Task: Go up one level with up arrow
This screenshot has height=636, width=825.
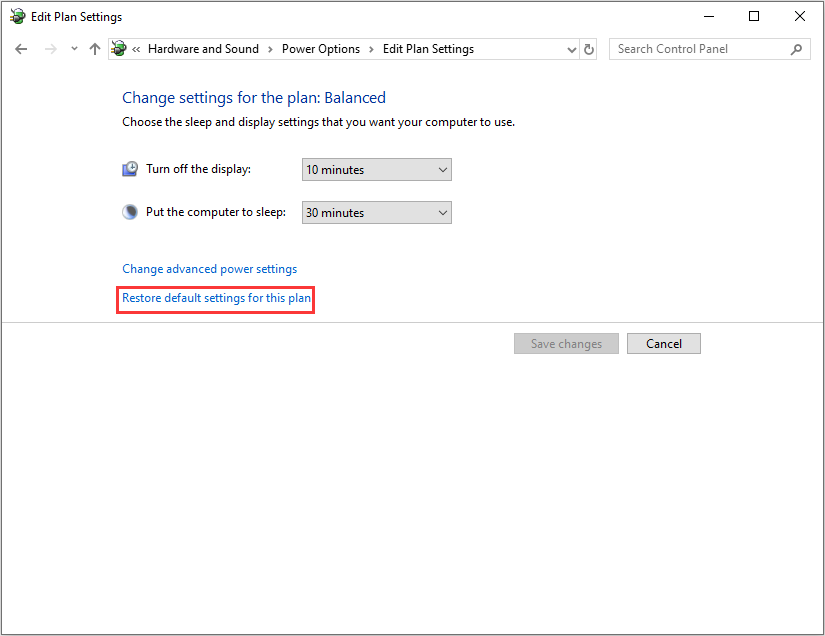Action: pyautogui.click(x=95, y=49)
